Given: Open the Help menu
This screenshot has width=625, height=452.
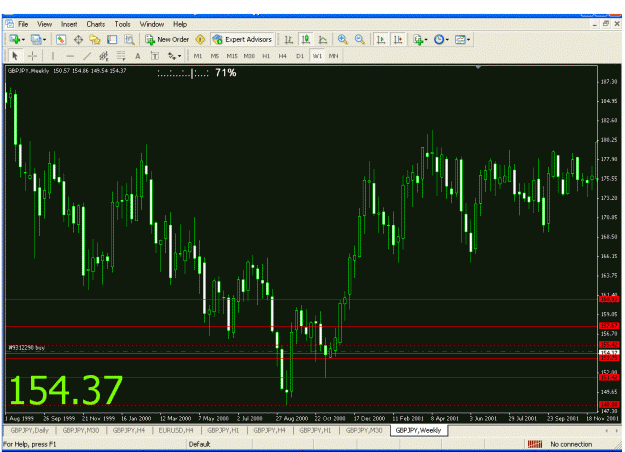Looking at the screenshot, I should pyautogui.click(x=180, y=24).
